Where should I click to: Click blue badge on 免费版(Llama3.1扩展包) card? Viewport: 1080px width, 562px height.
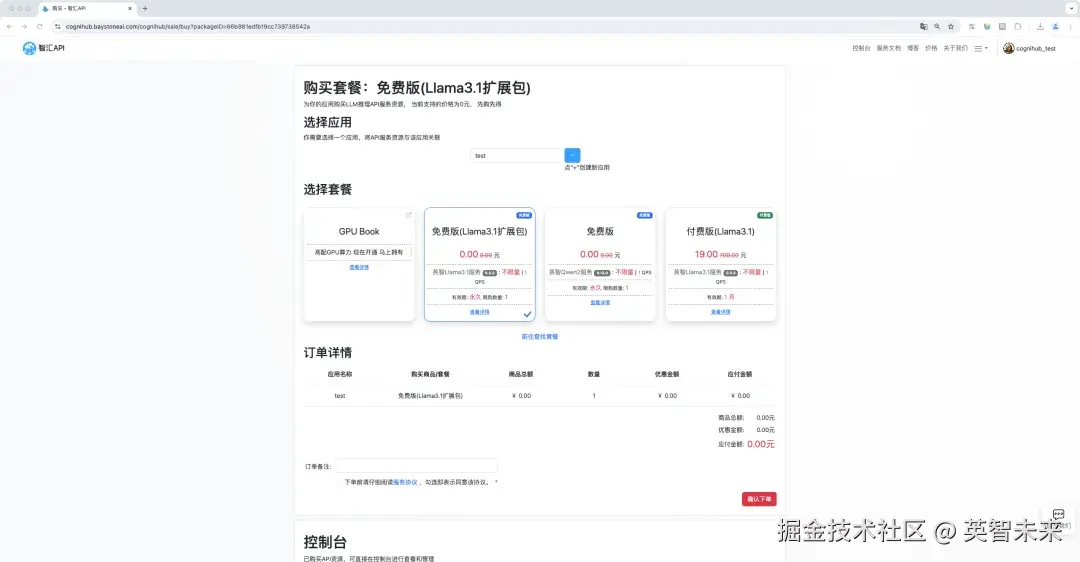tap(524, 216)
